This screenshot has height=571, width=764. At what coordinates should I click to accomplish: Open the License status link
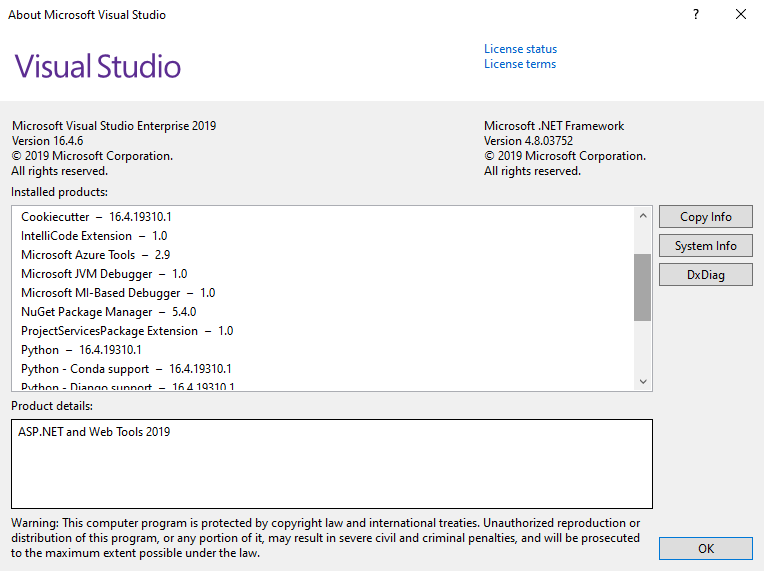tap(520, 49)
